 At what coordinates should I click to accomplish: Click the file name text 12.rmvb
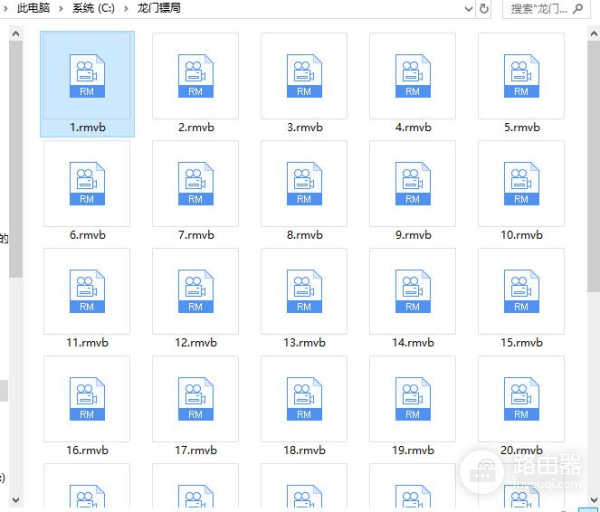coord(196,342)
